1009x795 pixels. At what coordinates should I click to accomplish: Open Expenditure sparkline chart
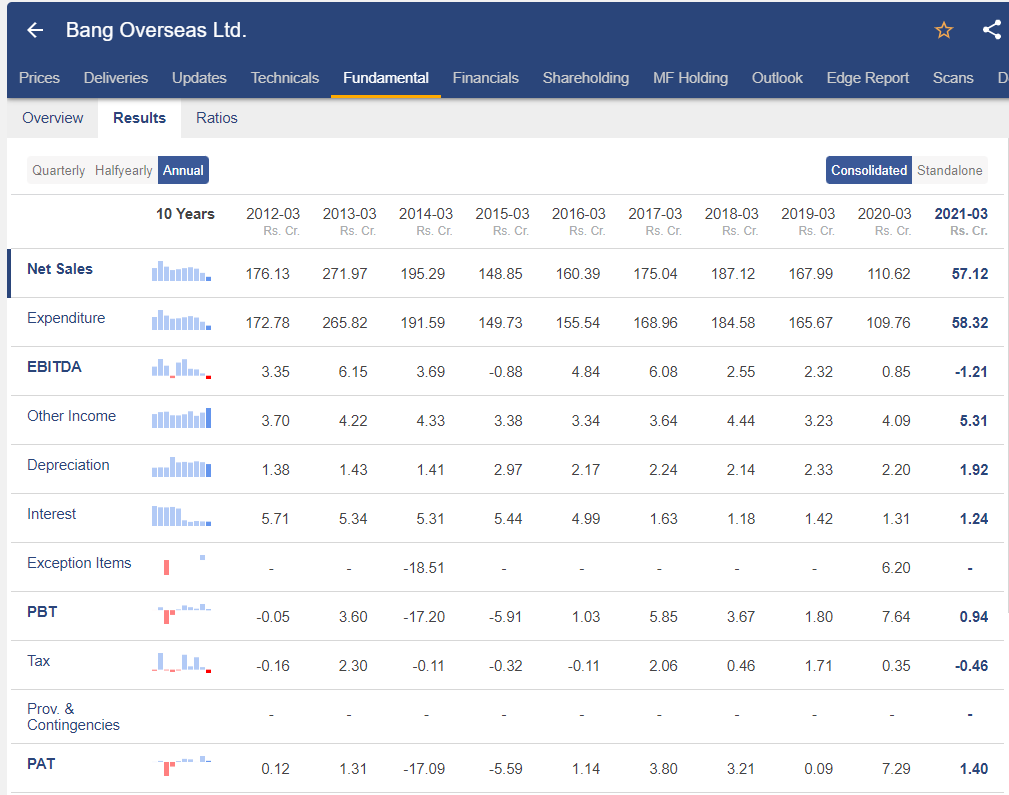pos(181,320)
